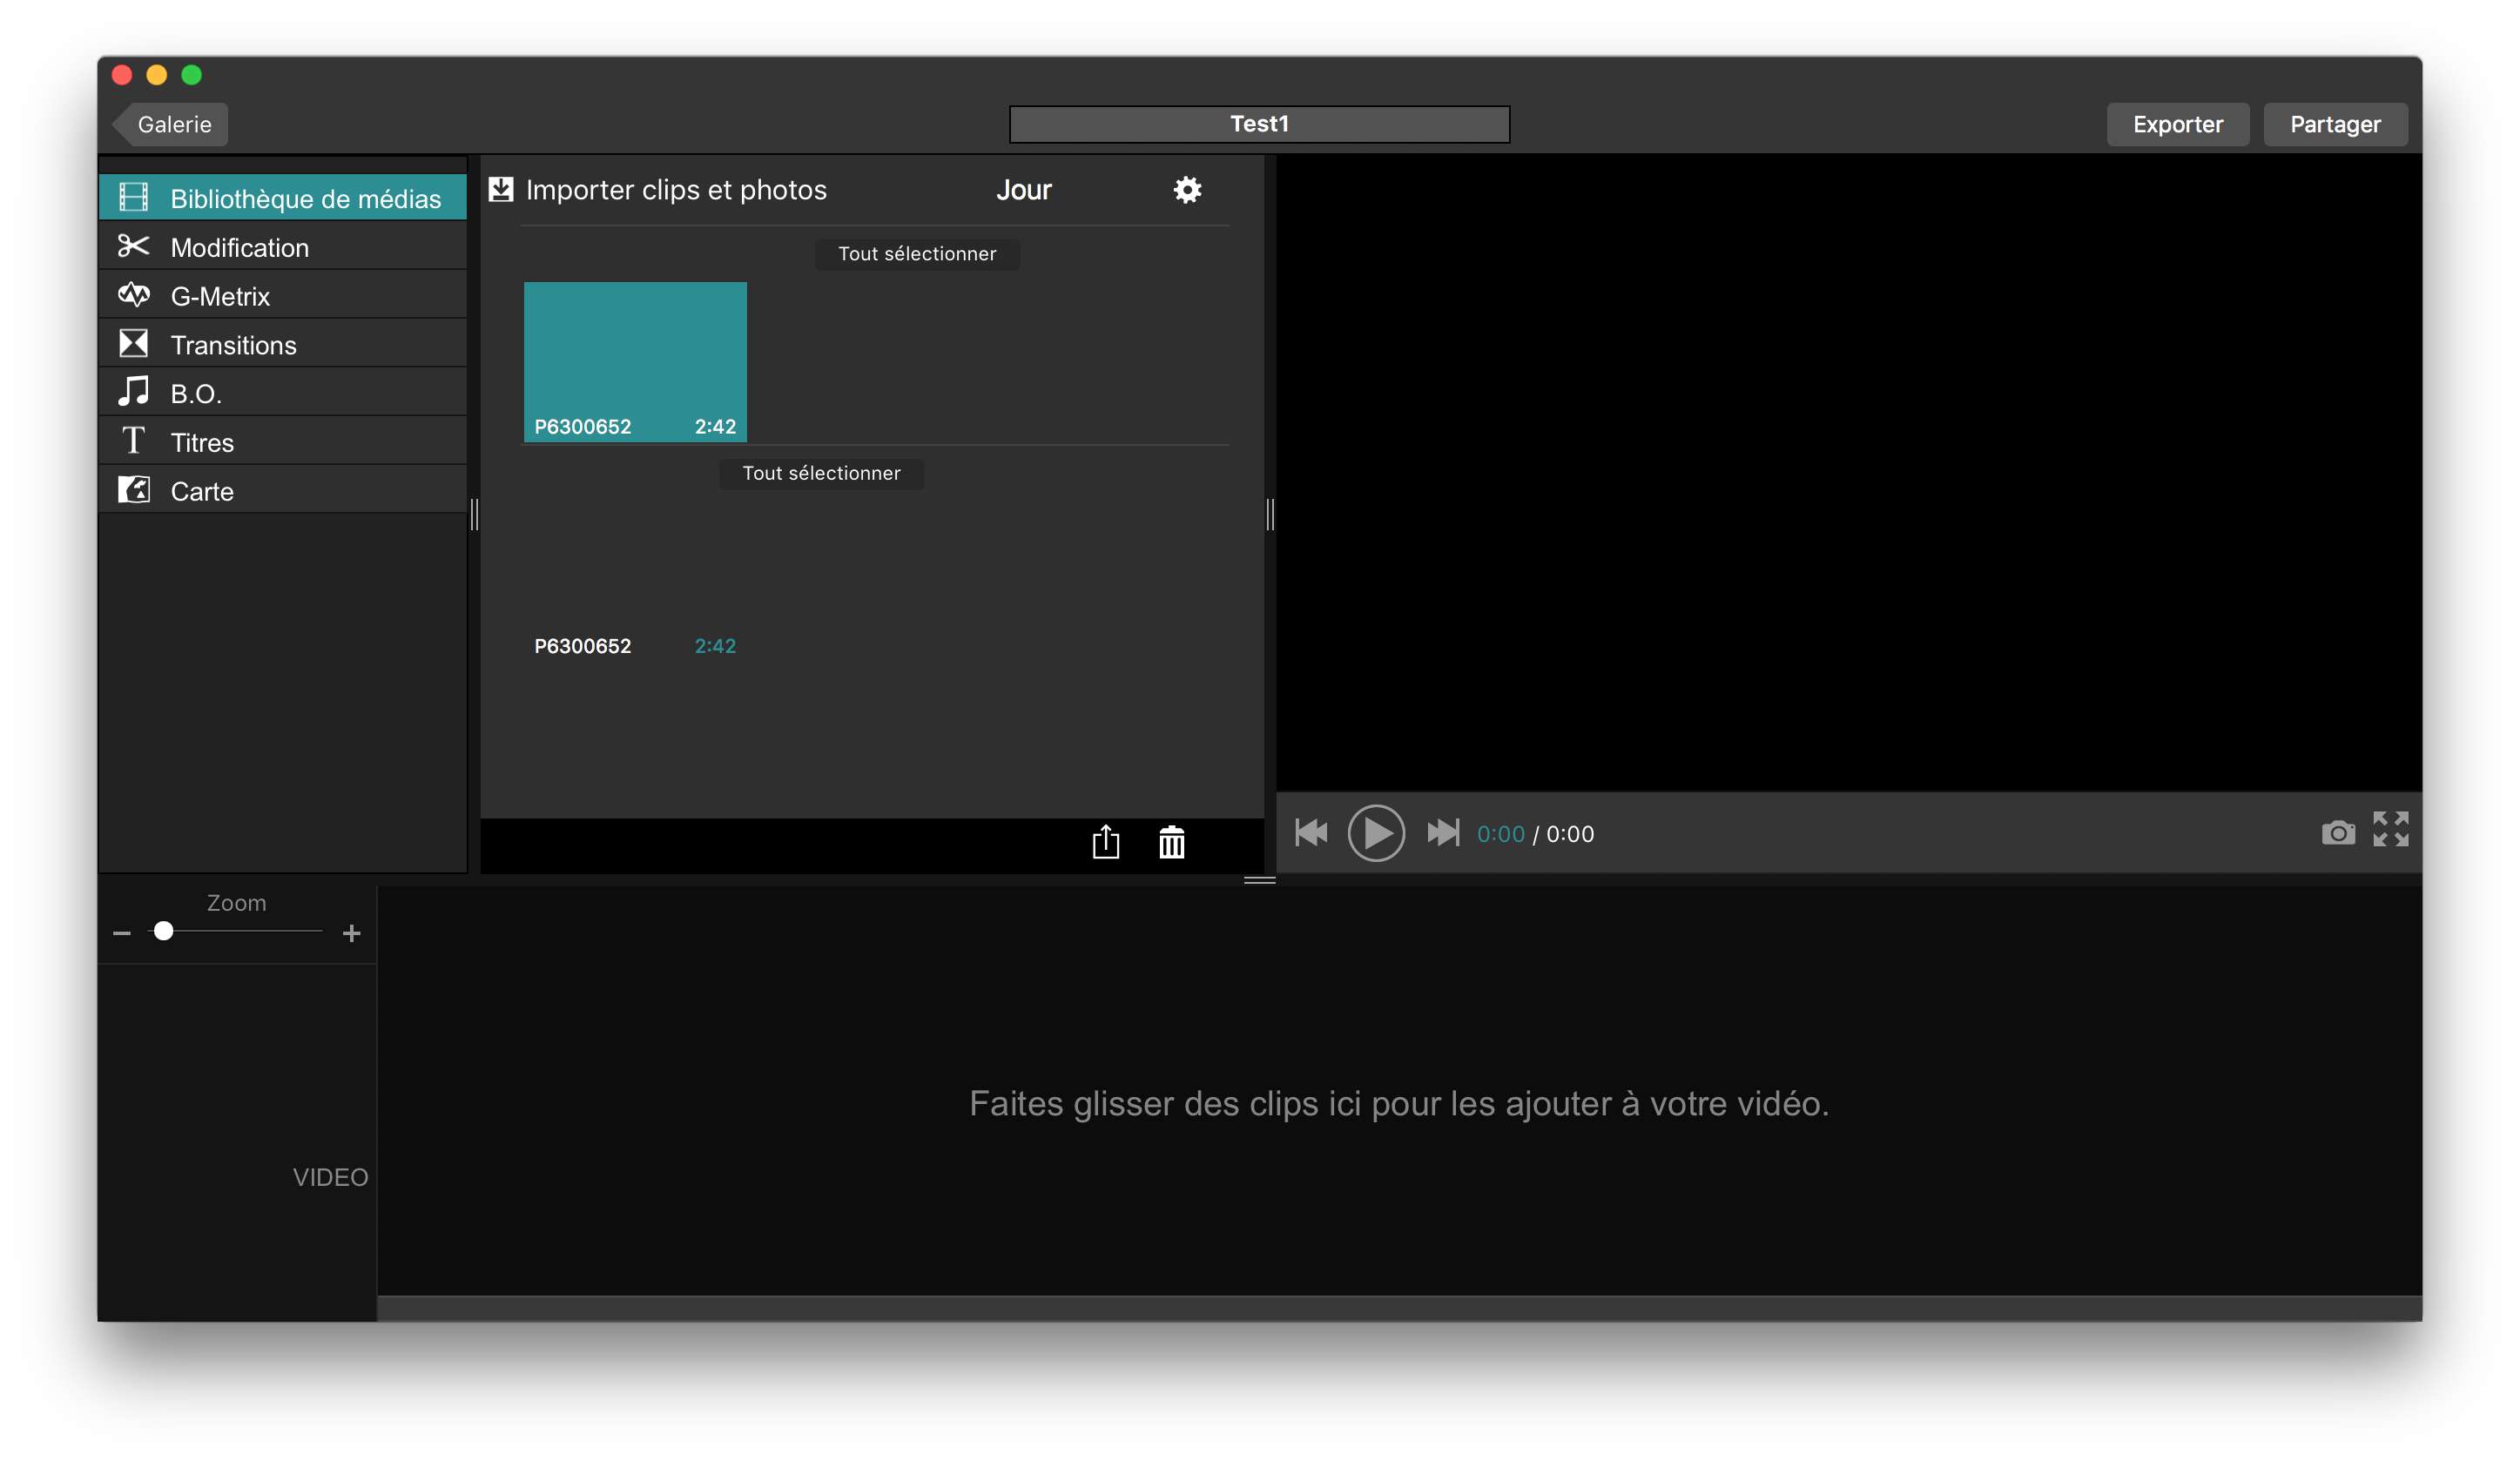Click the share clip icon
The image size is (2520, 1461).
coord(1105,842)
